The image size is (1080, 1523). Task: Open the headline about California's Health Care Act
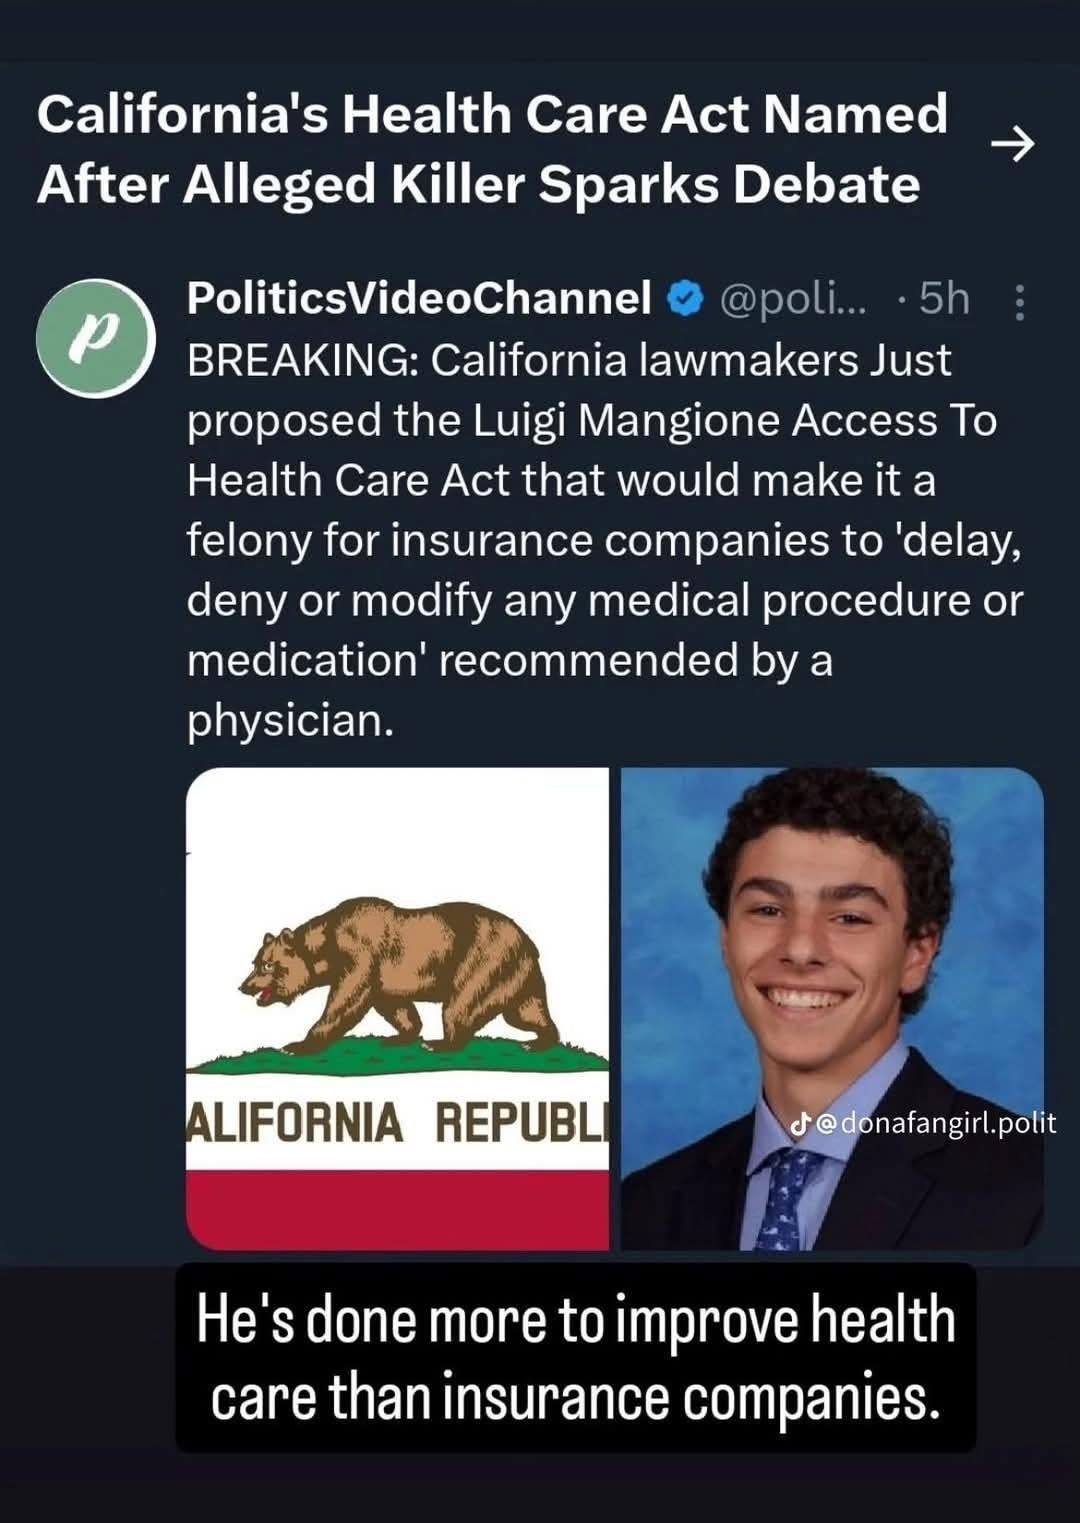(x=492, y=148)
